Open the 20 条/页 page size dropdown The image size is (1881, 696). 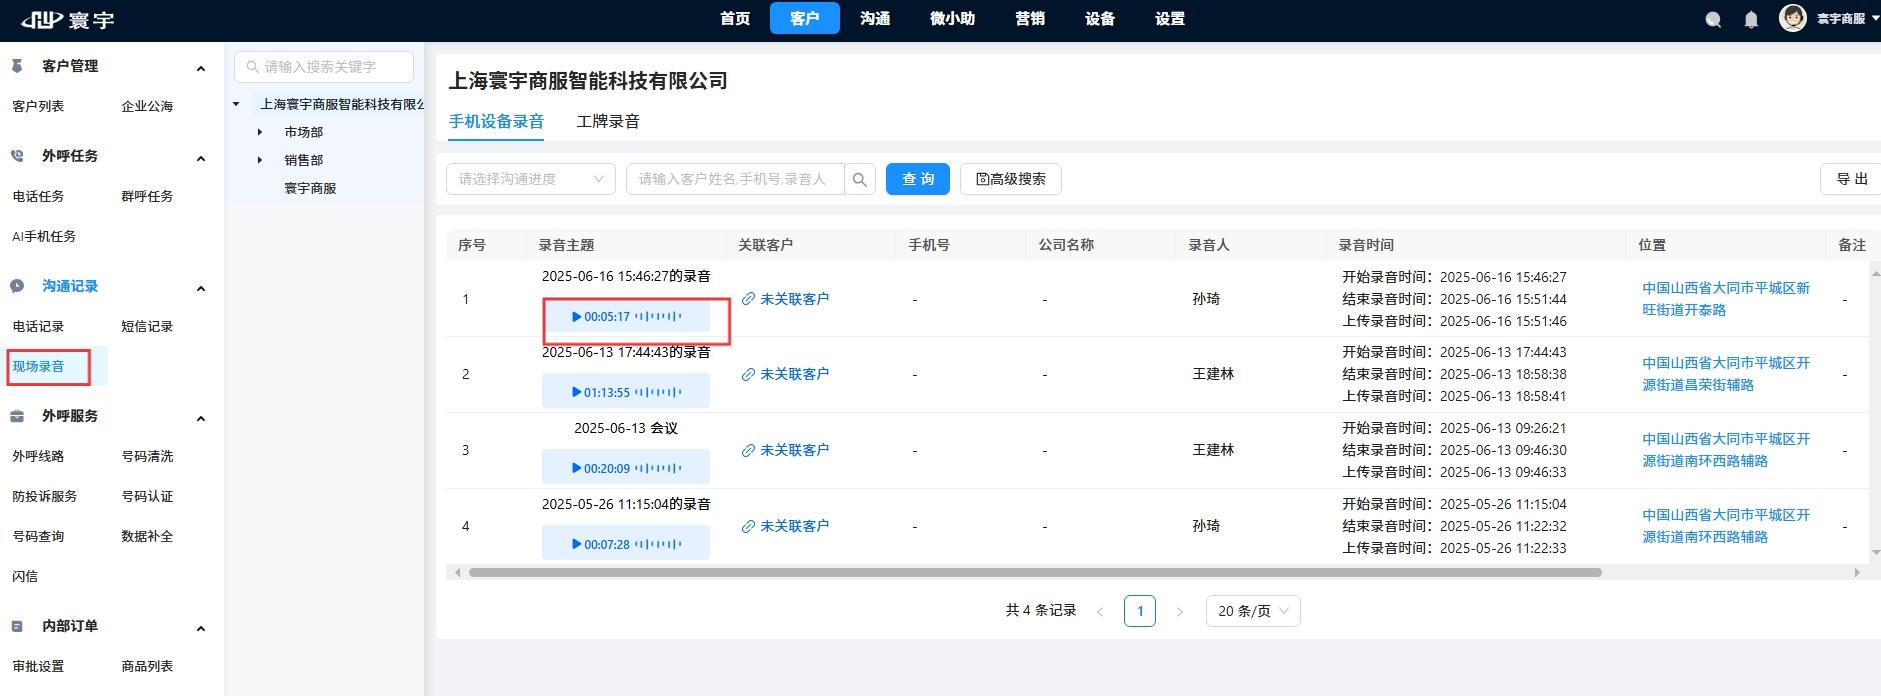click(1253, 611)
